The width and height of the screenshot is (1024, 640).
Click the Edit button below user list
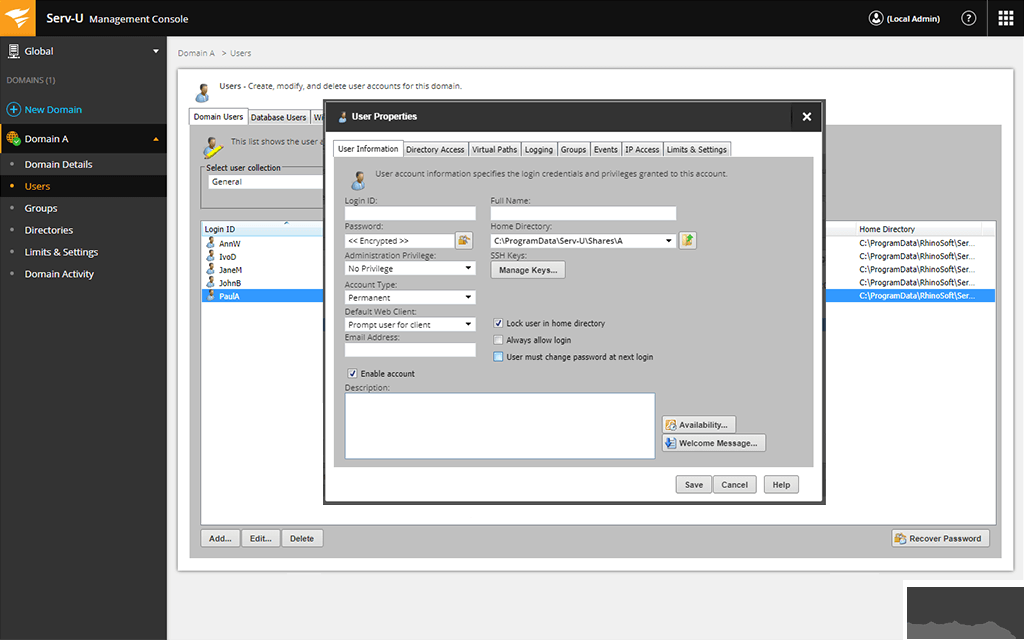(x=261, y=538)
